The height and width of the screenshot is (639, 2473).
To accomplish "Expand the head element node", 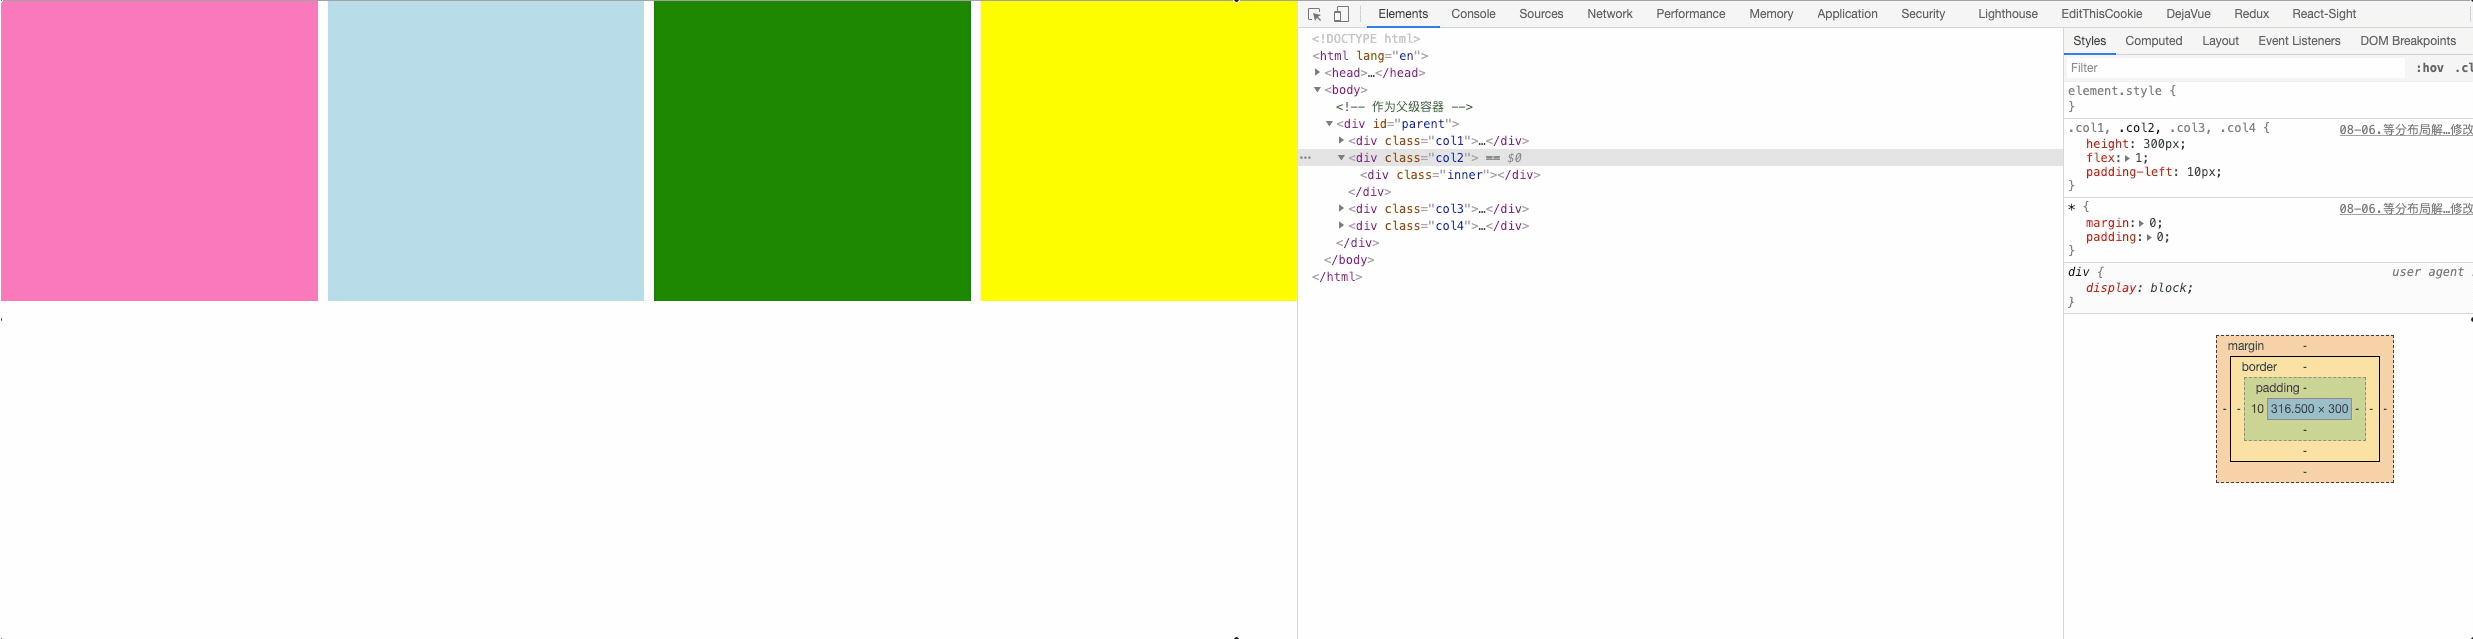I will click(x=1317, y=73).
